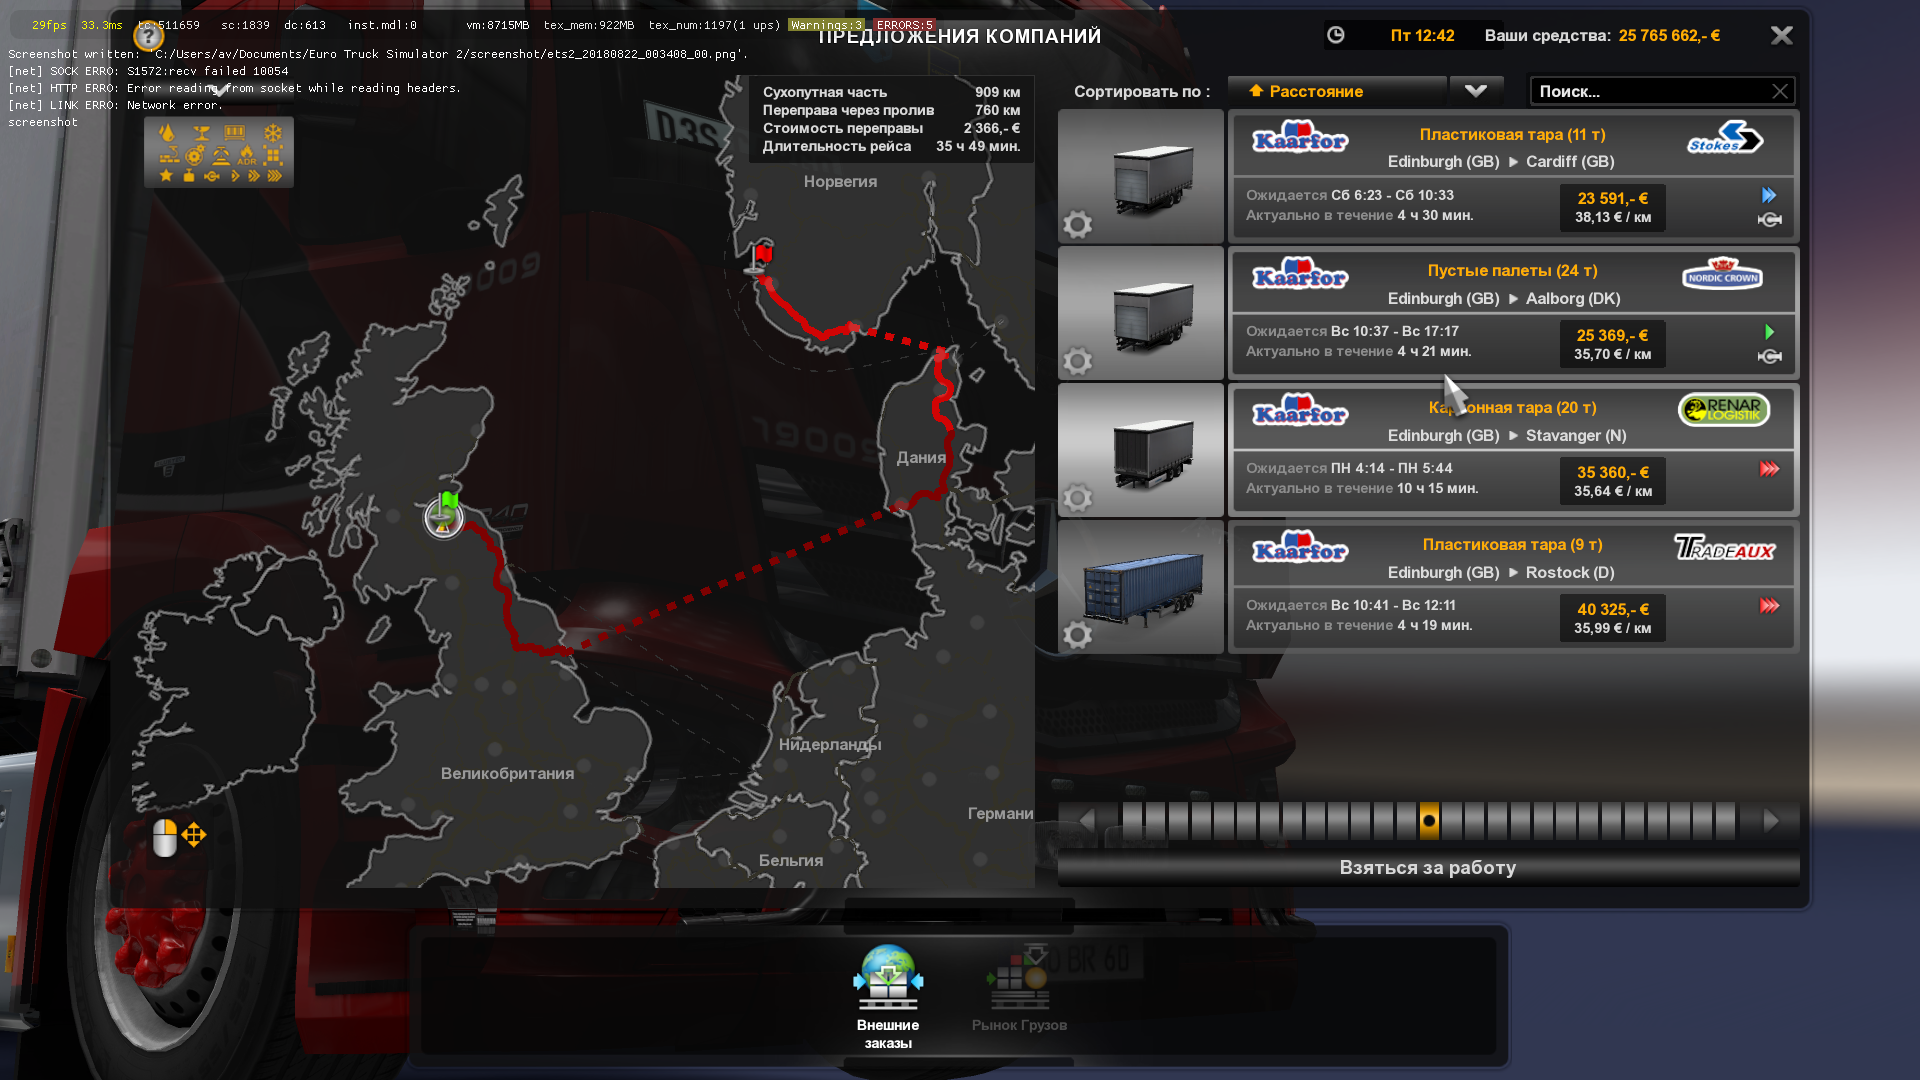Open trailer settings gear for Aalborg job
Image resolution: width=1920 pixels, height=1080 pixels.
click(x=1077, y=361)
